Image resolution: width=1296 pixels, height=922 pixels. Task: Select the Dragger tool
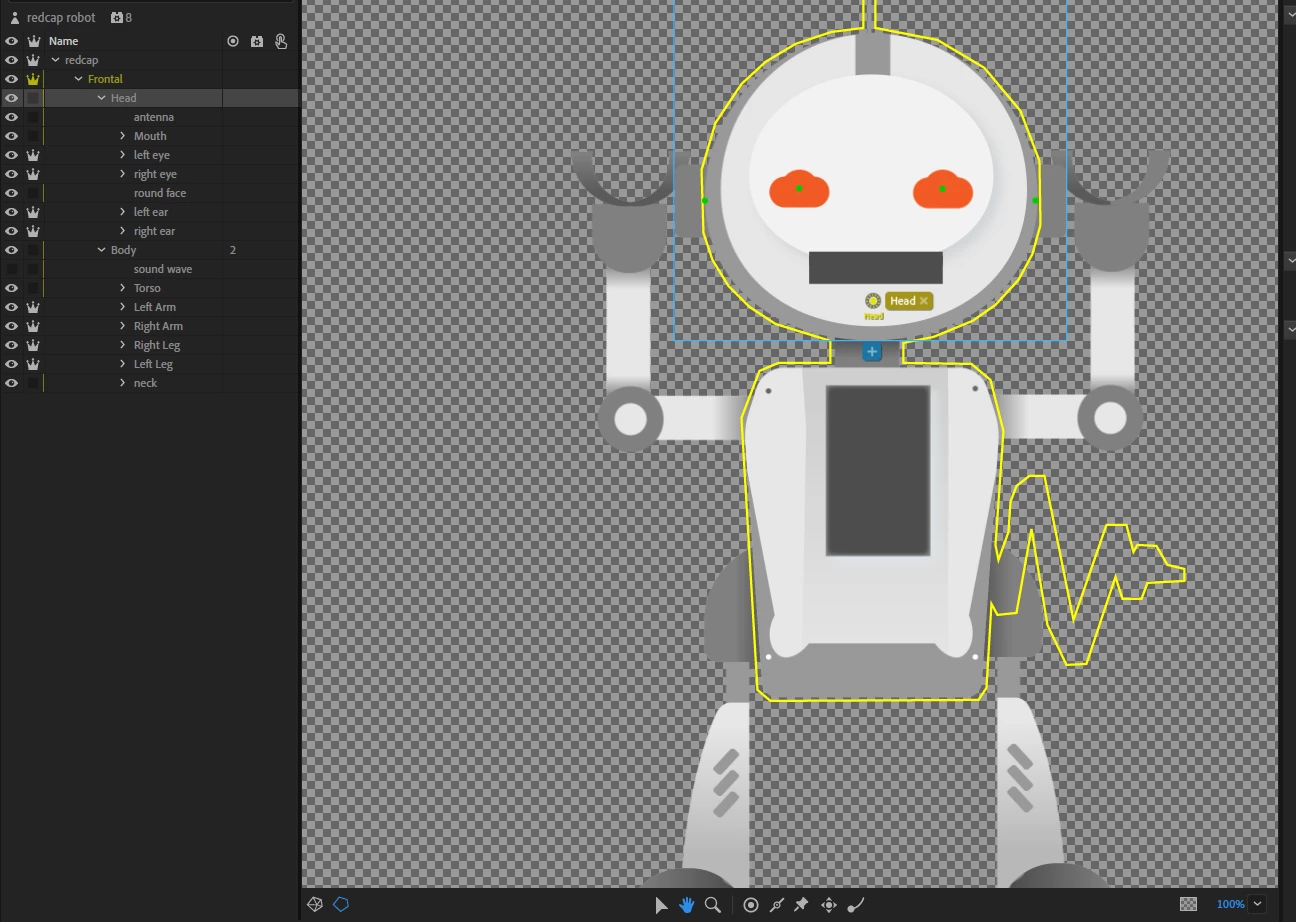pyautogui.click(x=829, y=905)
